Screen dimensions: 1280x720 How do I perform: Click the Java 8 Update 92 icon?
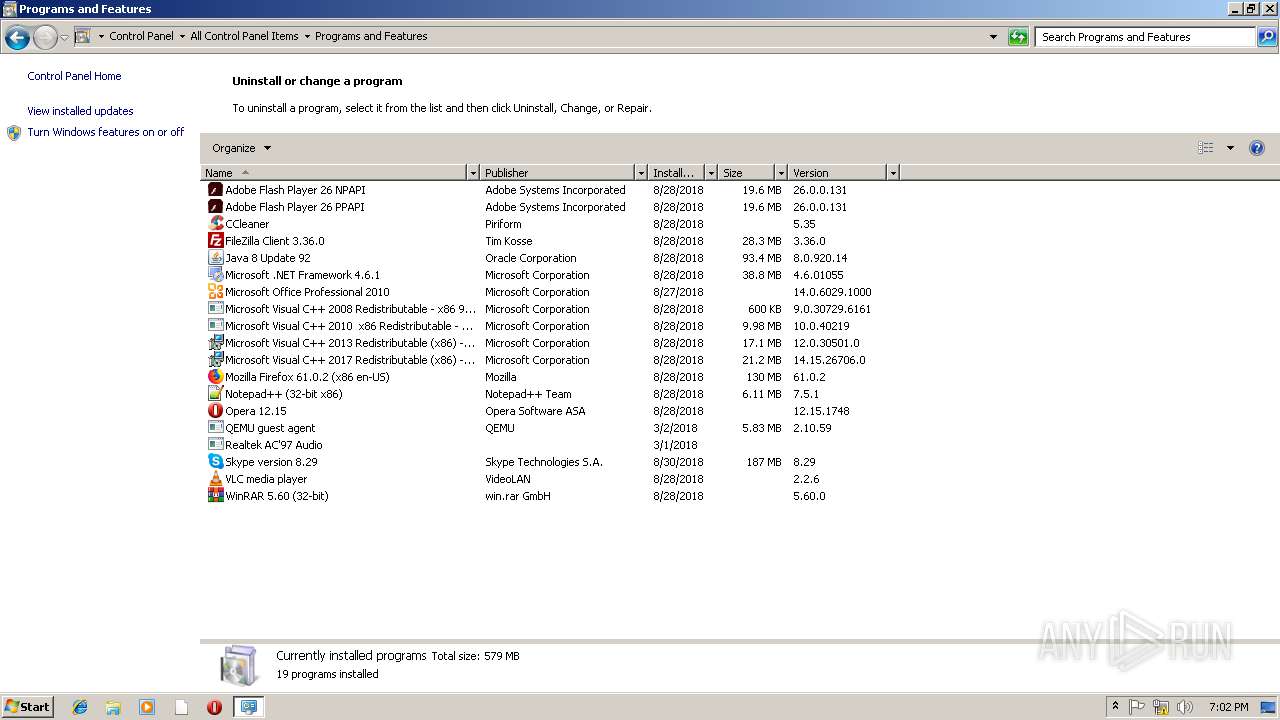[215, 258]
